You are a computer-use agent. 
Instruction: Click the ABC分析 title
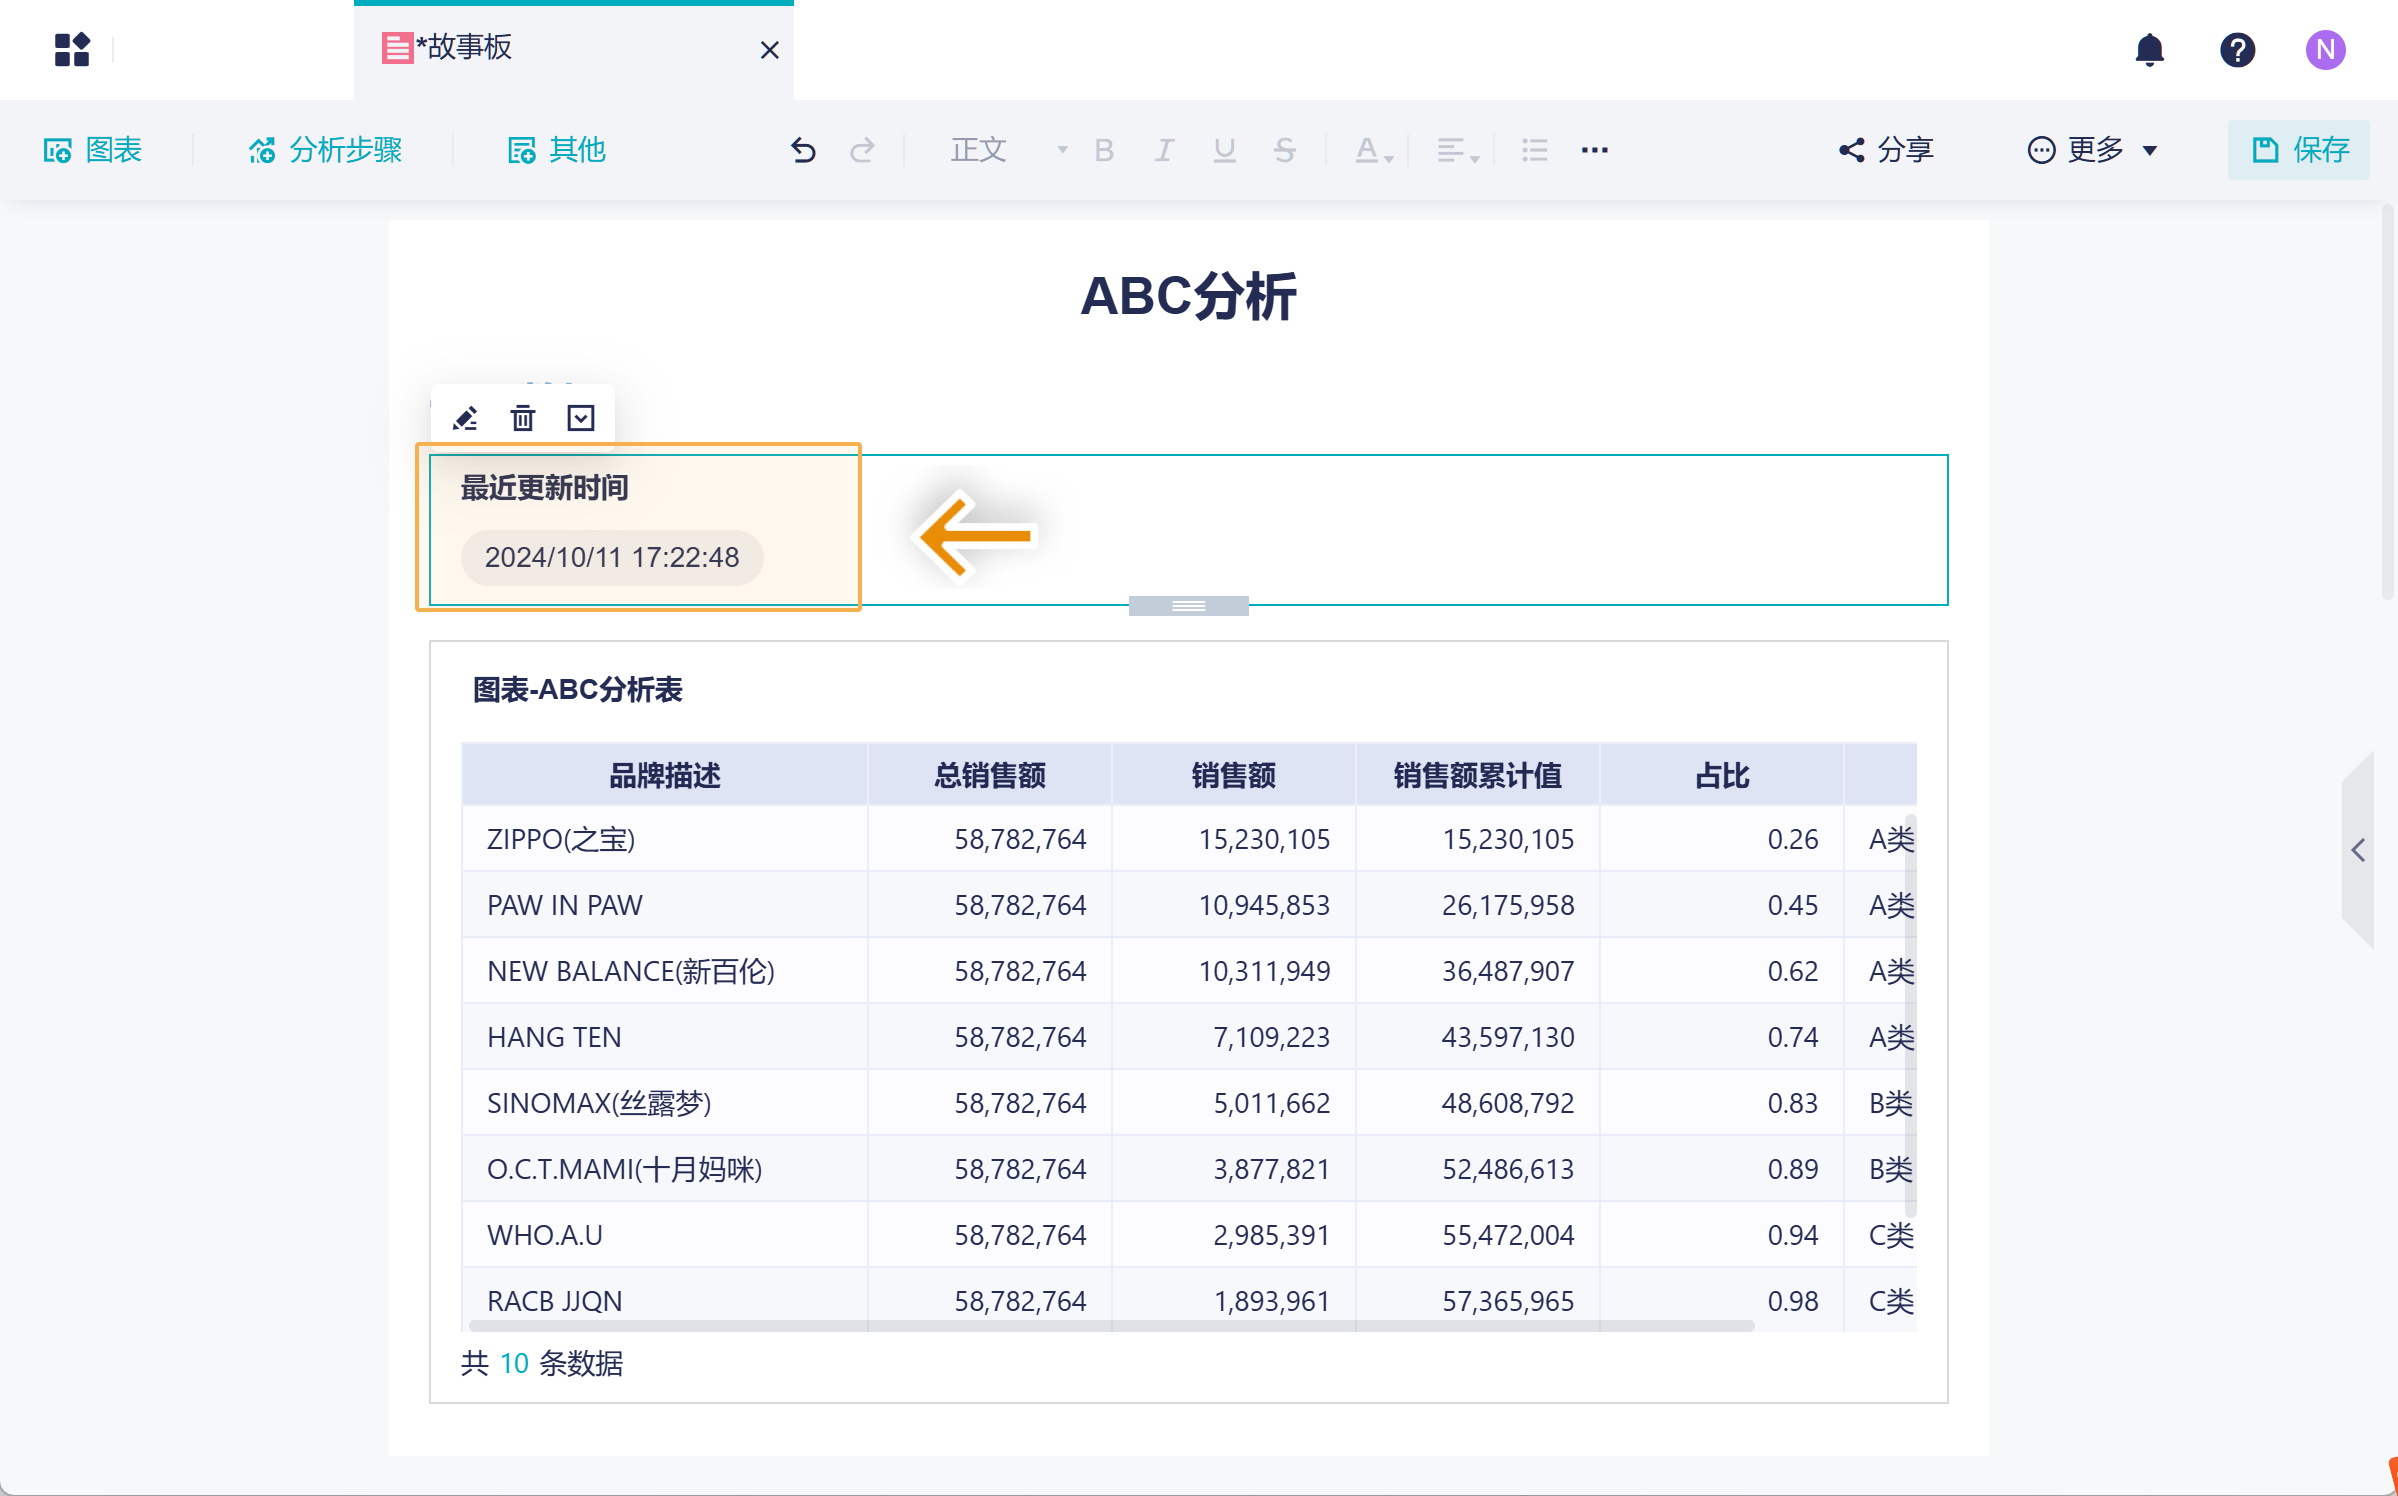point(1189,297)
